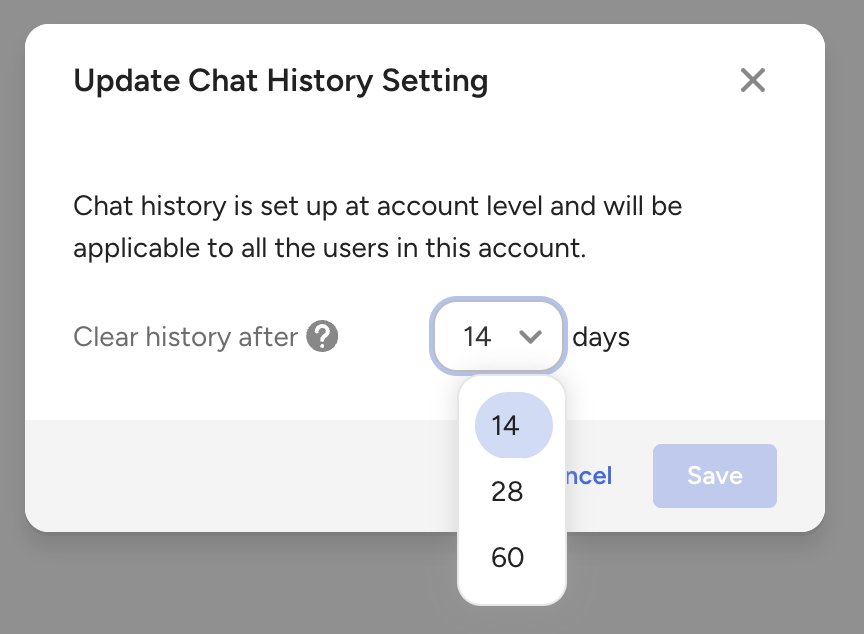This screenshot has height=634, width=864.
Task: Click the "Clear history after" label
Action: 186,337
